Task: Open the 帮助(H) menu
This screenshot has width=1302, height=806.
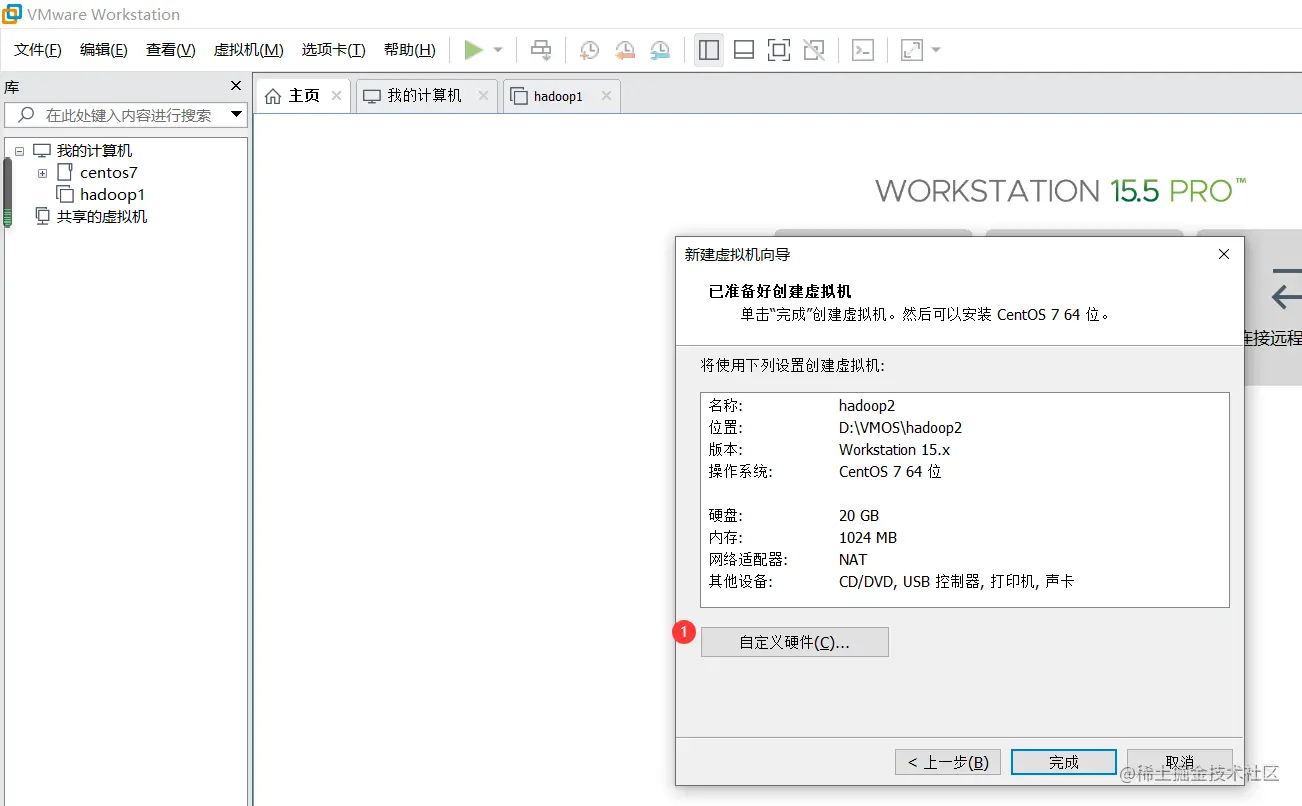Action: pyautogui.click(x=410, y=50)
